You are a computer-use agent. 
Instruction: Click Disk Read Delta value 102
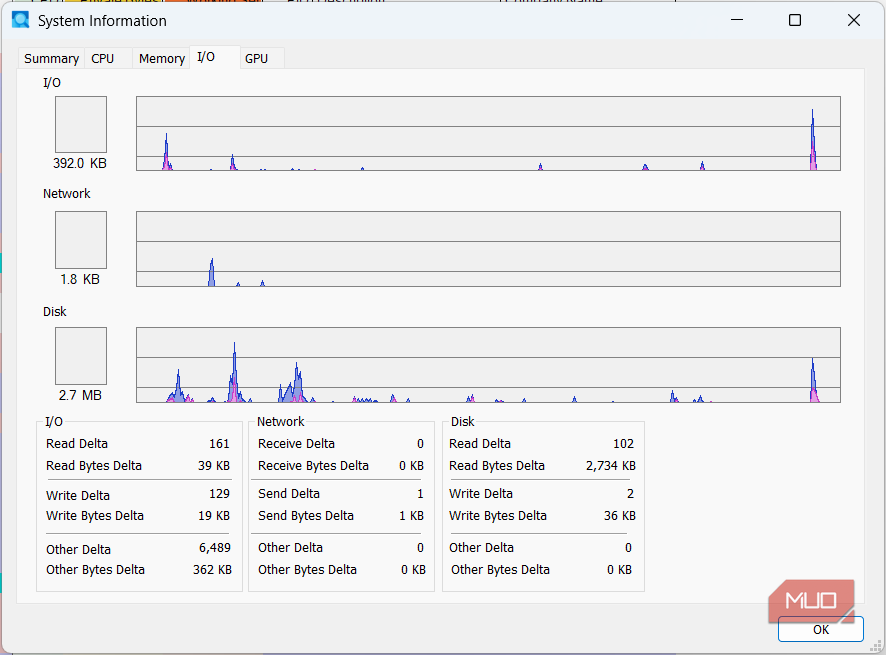tap(623, 444)
